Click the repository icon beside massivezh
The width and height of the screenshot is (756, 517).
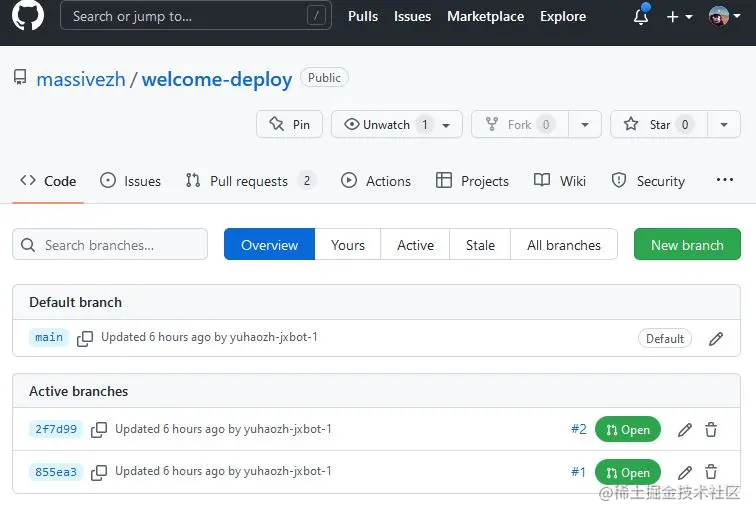click(x=20, y=77)
